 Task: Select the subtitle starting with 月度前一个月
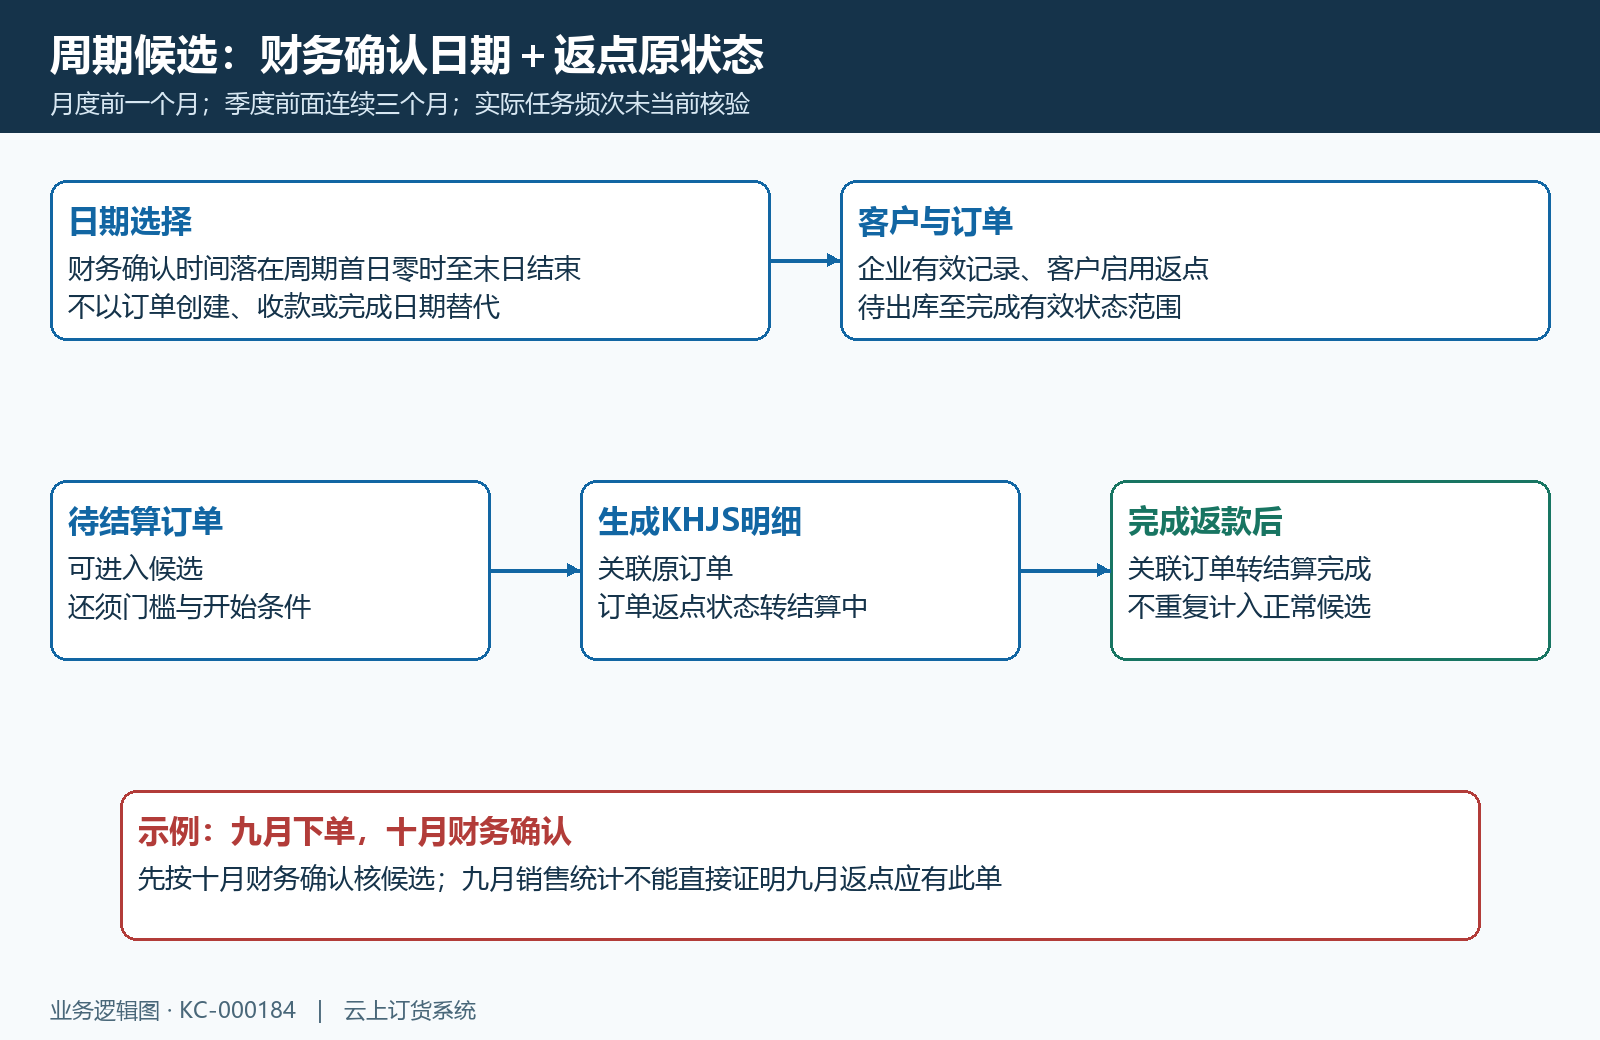pyautogui.click(x=400, y=104)
